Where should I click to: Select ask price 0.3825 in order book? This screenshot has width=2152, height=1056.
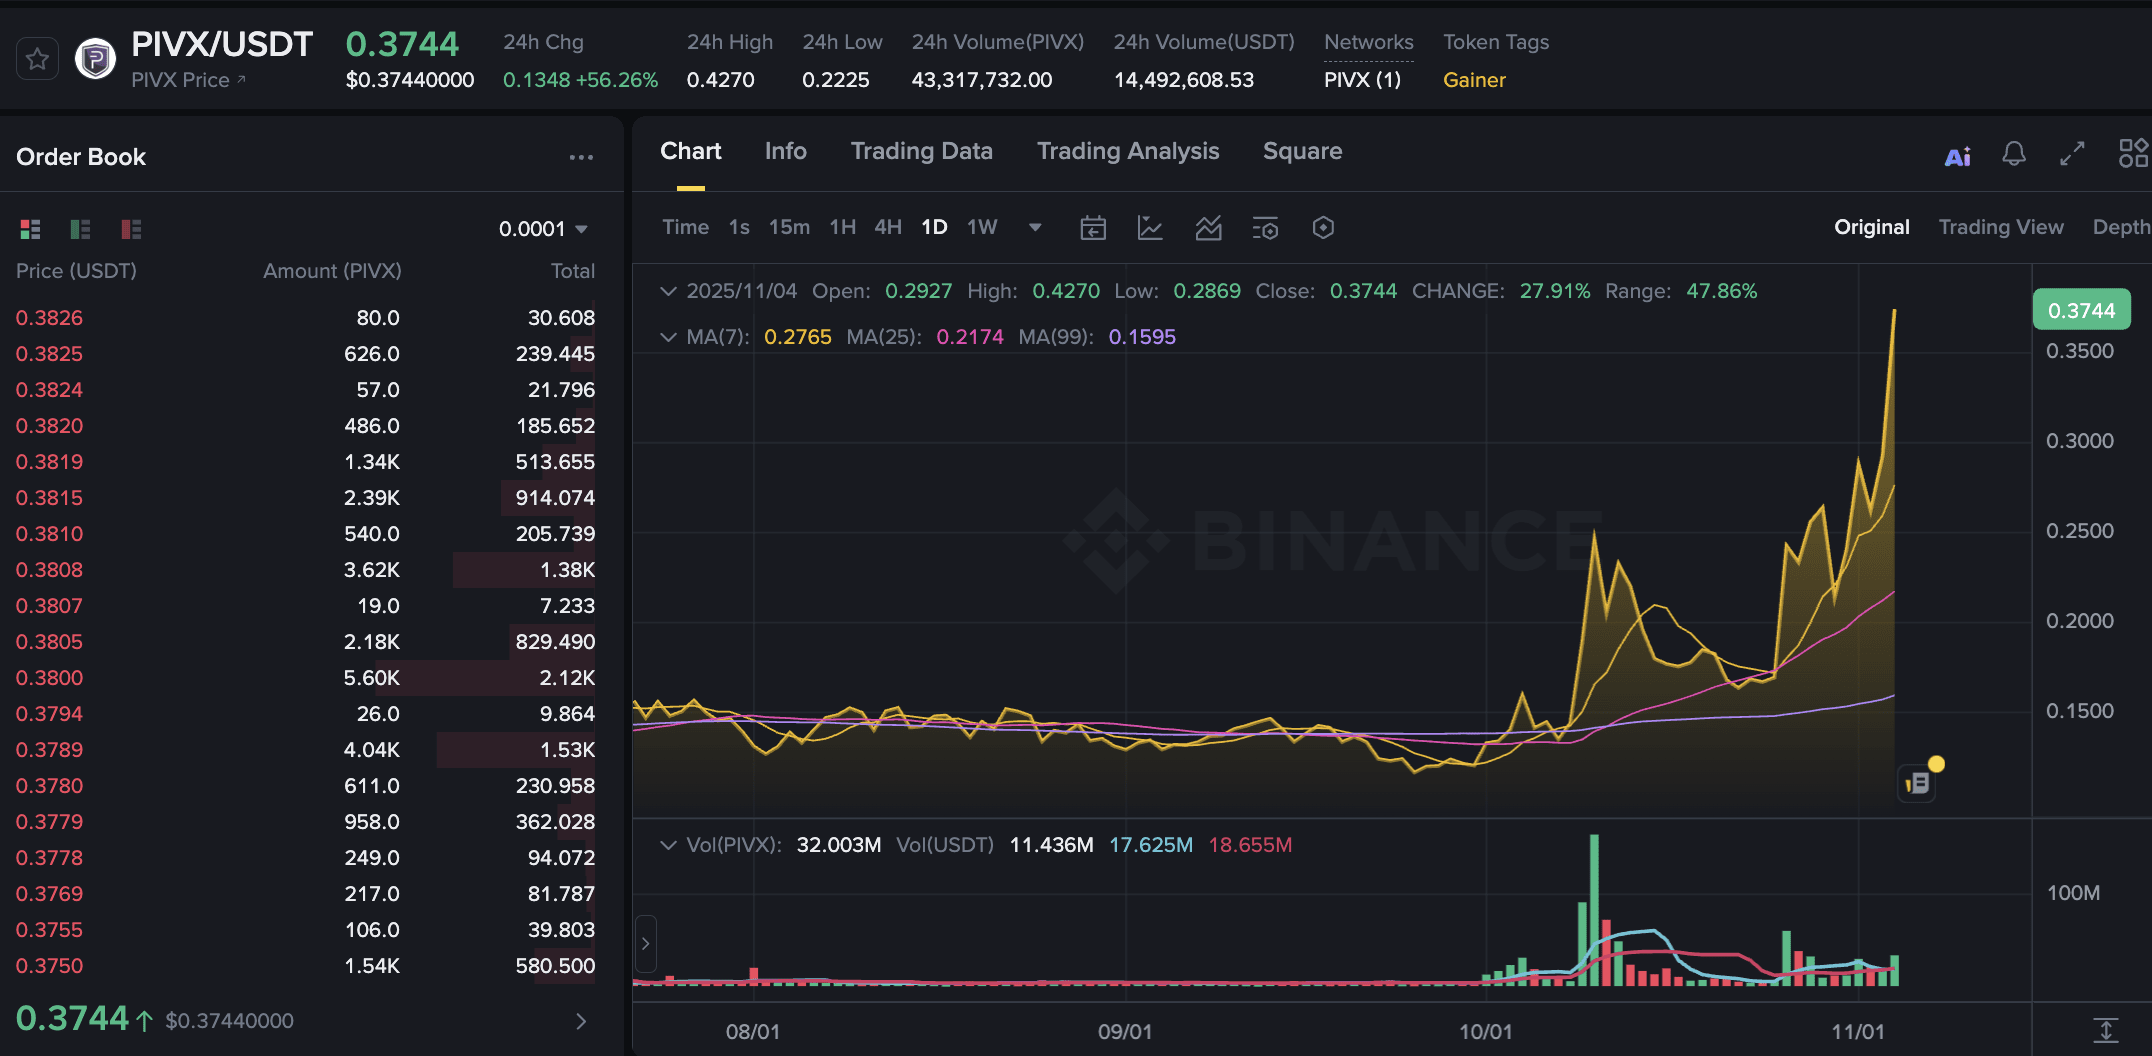(49, 354)
